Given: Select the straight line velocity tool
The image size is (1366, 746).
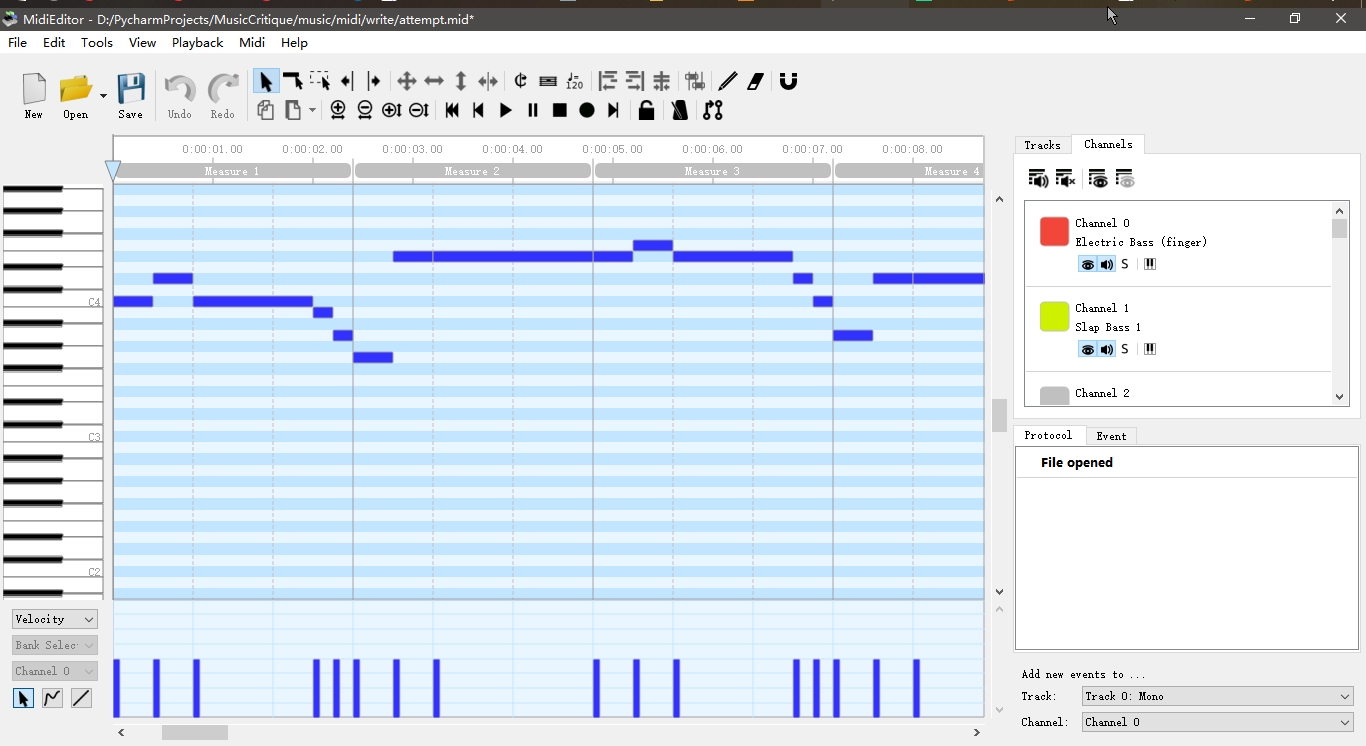Looking at the screenshot, I should [x=81, y=698].
